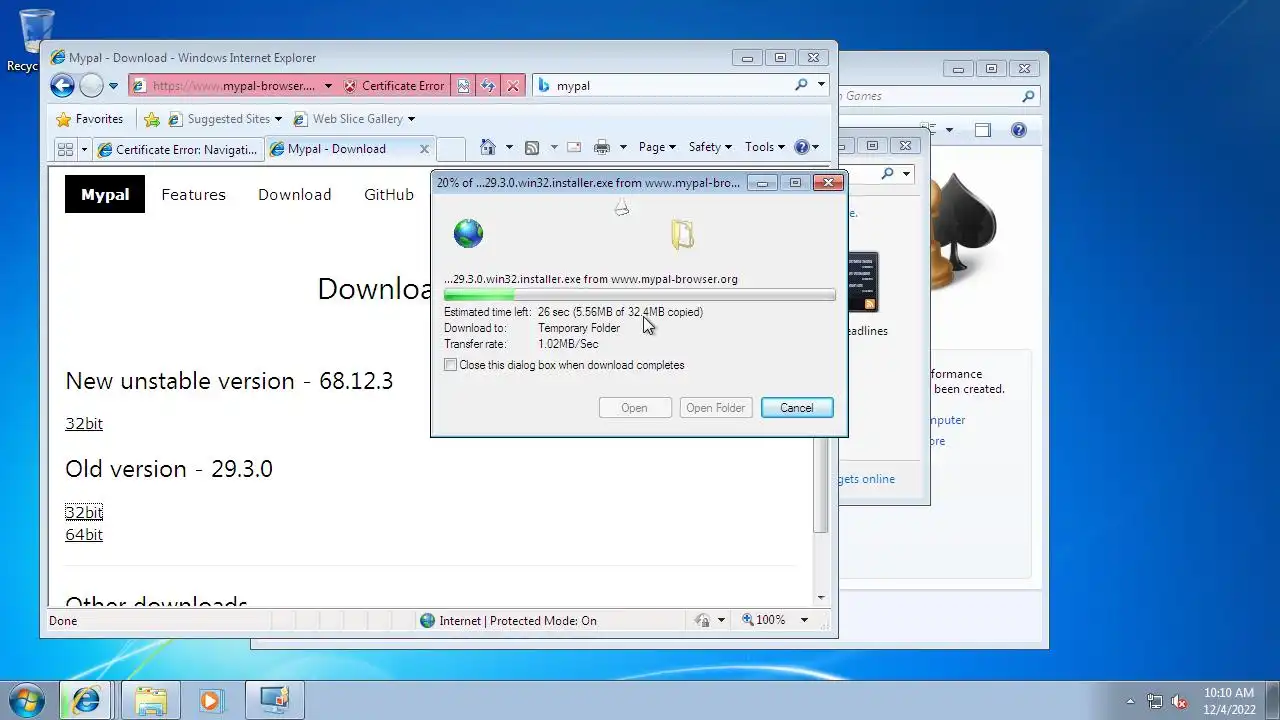Click the 'gets online' link in gadget window
Viewport: 1280px width, 720px height.
(x=866, y=479)
